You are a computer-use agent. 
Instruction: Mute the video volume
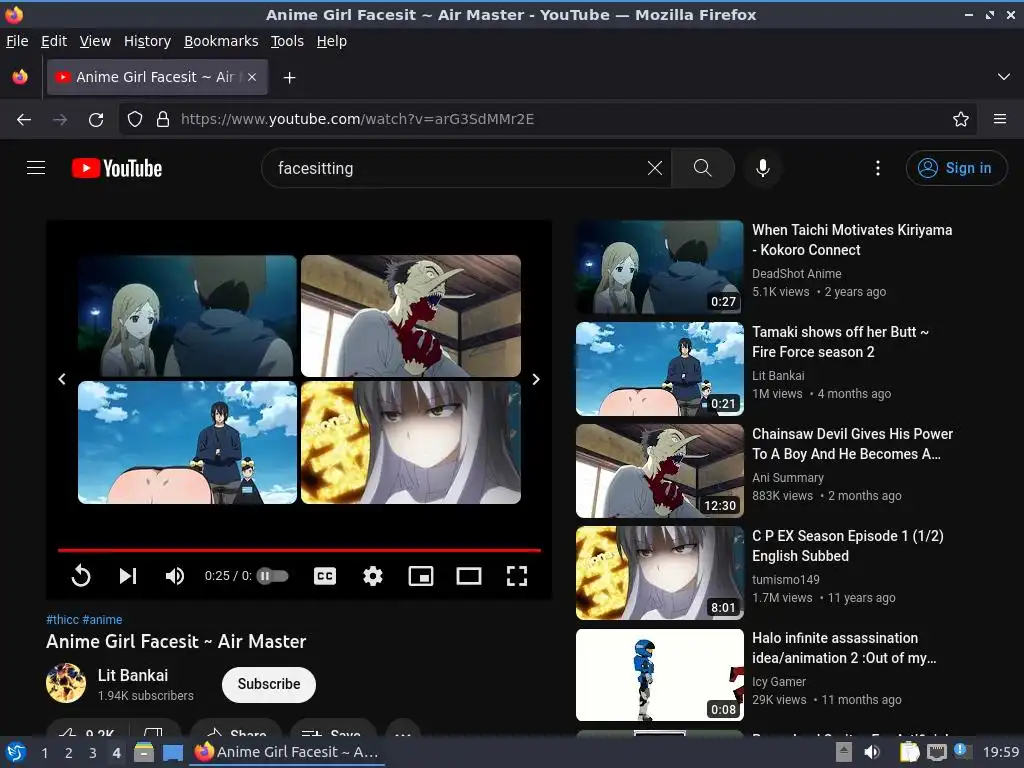click(x=174, y=576)
